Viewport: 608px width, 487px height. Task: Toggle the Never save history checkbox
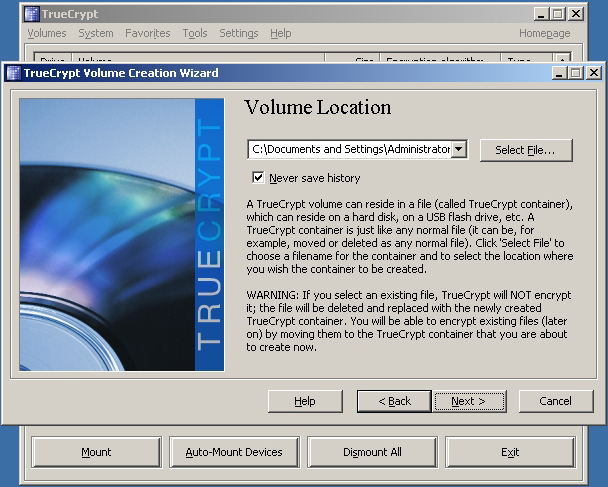[258, 178]
